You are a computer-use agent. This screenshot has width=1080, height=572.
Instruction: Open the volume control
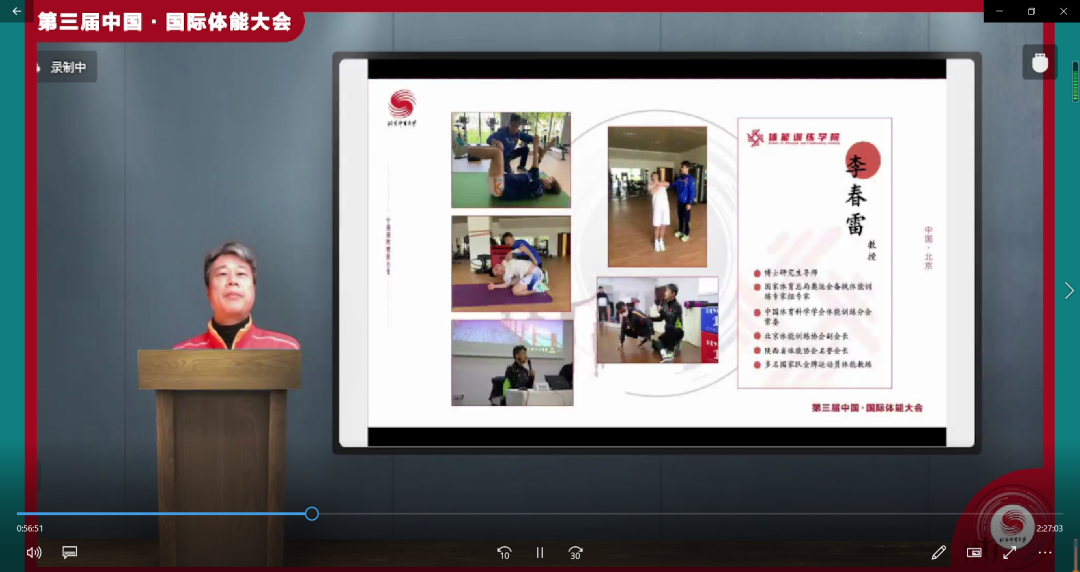tap(34, 553)
